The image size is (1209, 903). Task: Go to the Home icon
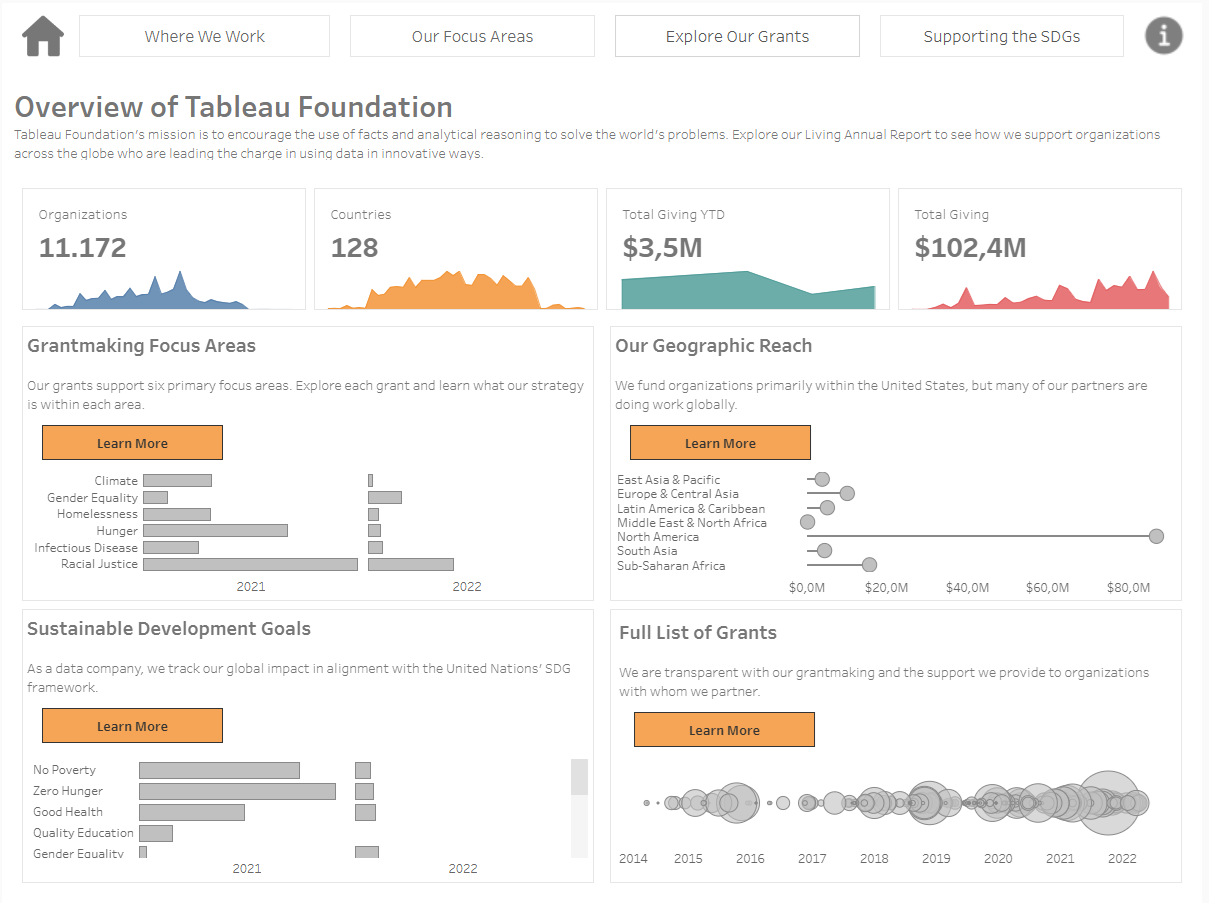click(43, 36)
